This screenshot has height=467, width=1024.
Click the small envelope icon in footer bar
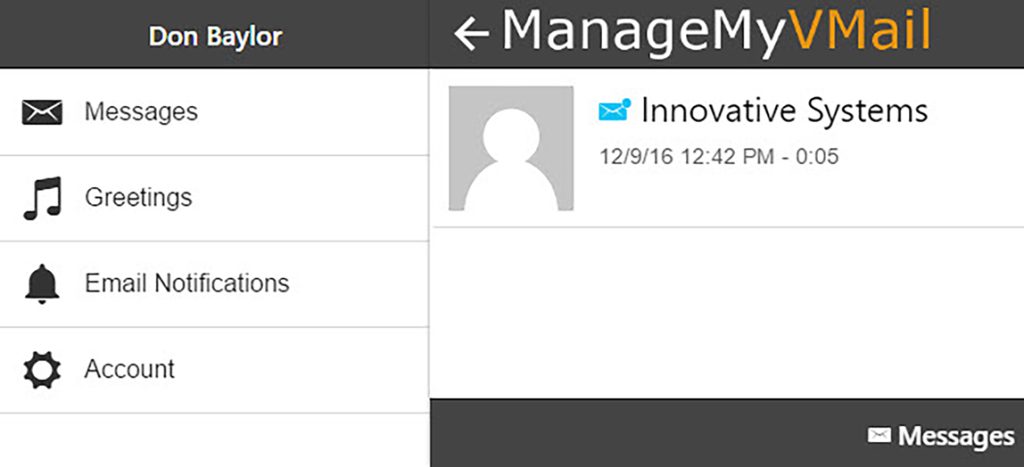pyautogui.click(x=879, y=435)
